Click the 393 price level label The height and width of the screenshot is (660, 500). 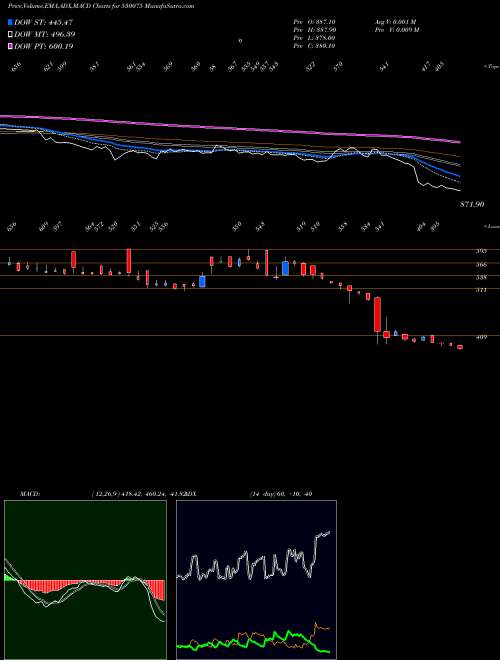coord(481,251)
